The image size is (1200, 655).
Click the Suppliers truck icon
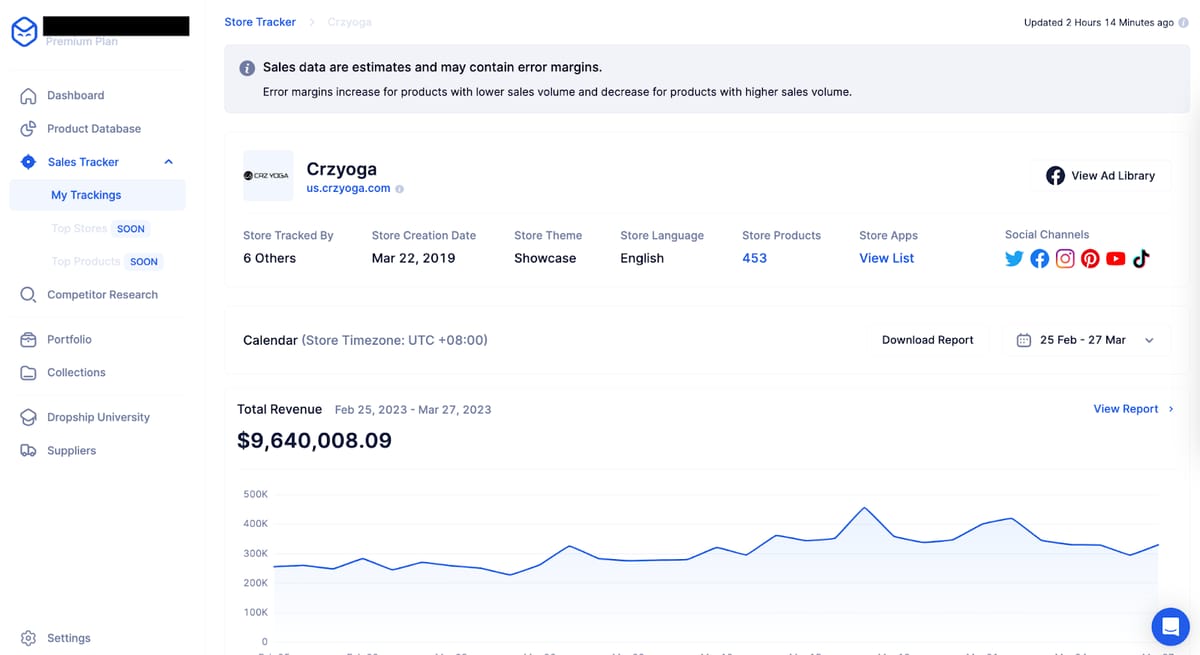[x=29, y=451]
